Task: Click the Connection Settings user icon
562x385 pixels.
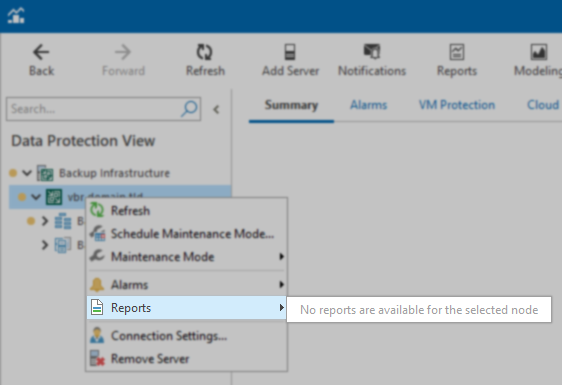Action: coord(97,335)
